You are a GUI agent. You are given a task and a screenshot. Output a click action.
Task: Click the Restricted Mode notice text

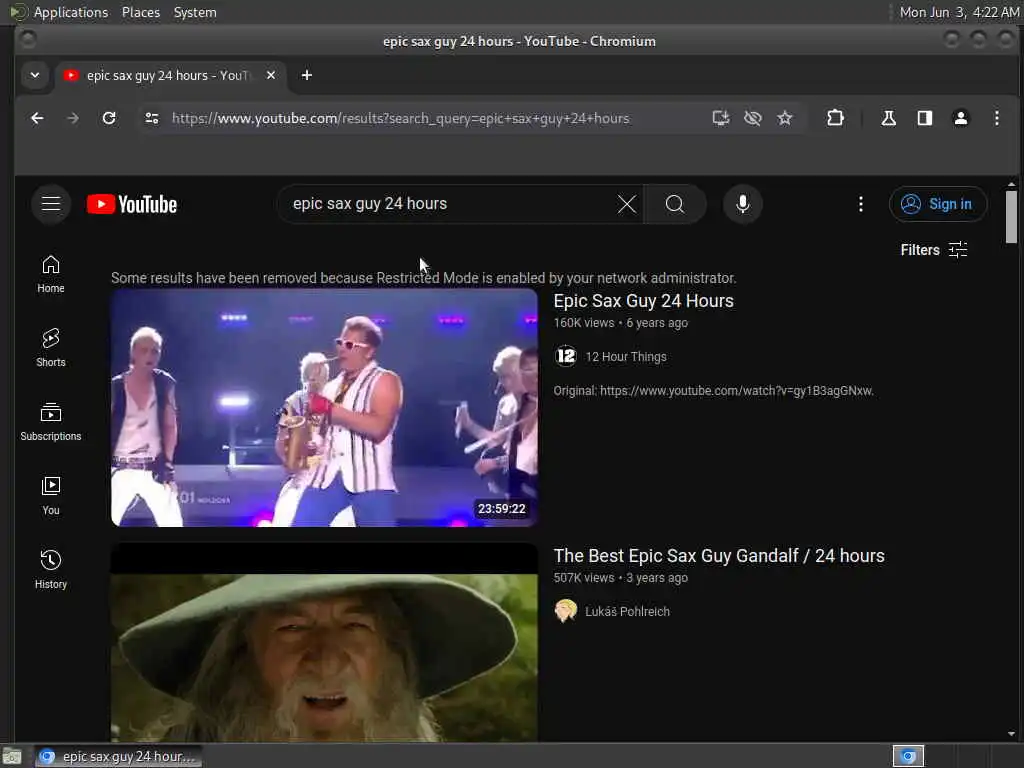point(423,278)
